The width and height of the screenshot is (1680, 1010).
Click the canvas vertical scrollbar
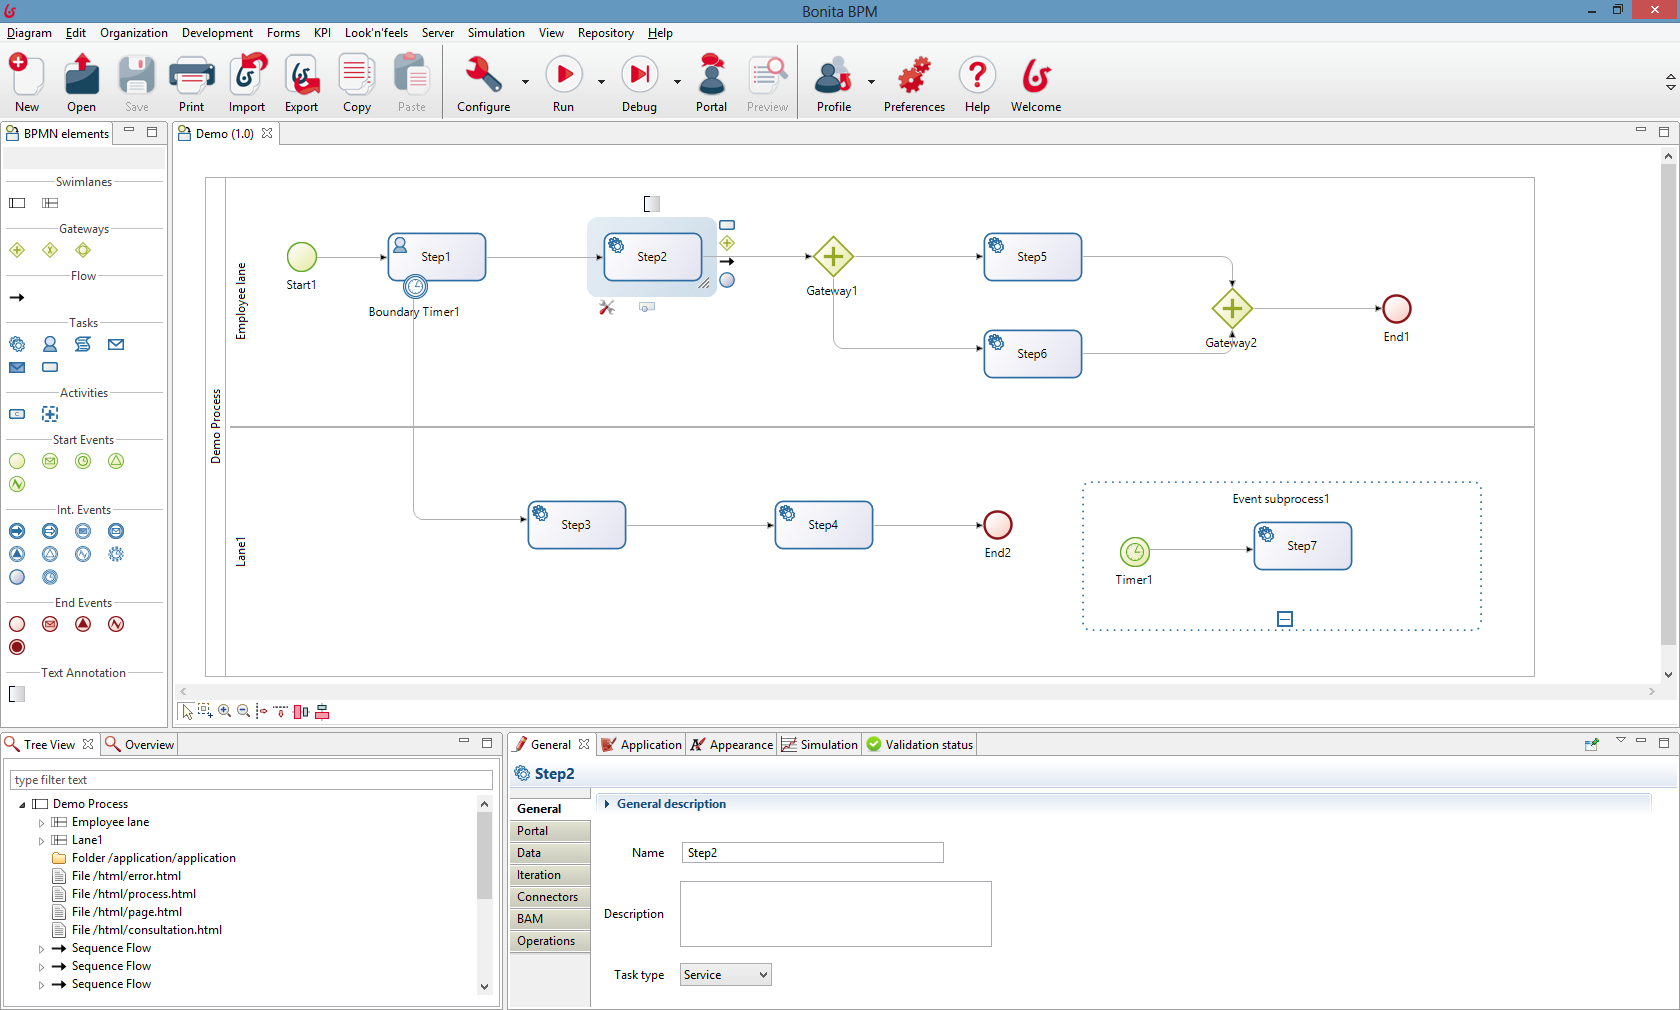click(1668, 405)
